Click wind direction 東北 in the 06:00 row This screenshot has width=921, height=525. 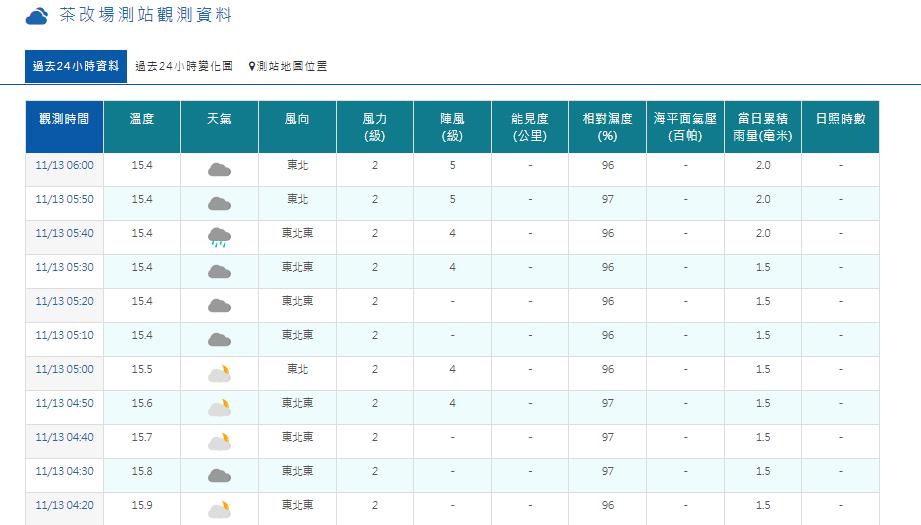coord(297,166)
